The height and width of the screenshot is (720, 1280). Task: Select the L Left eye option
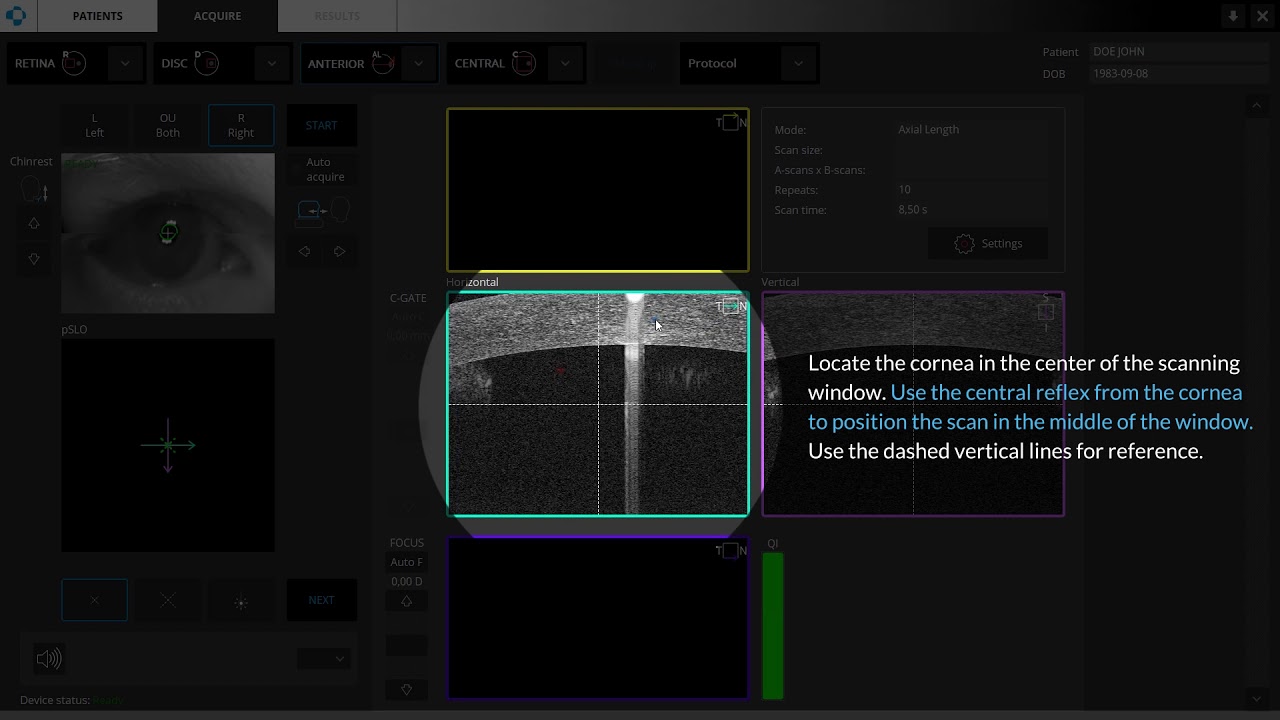pyautogui.click(x=94, y=125)
